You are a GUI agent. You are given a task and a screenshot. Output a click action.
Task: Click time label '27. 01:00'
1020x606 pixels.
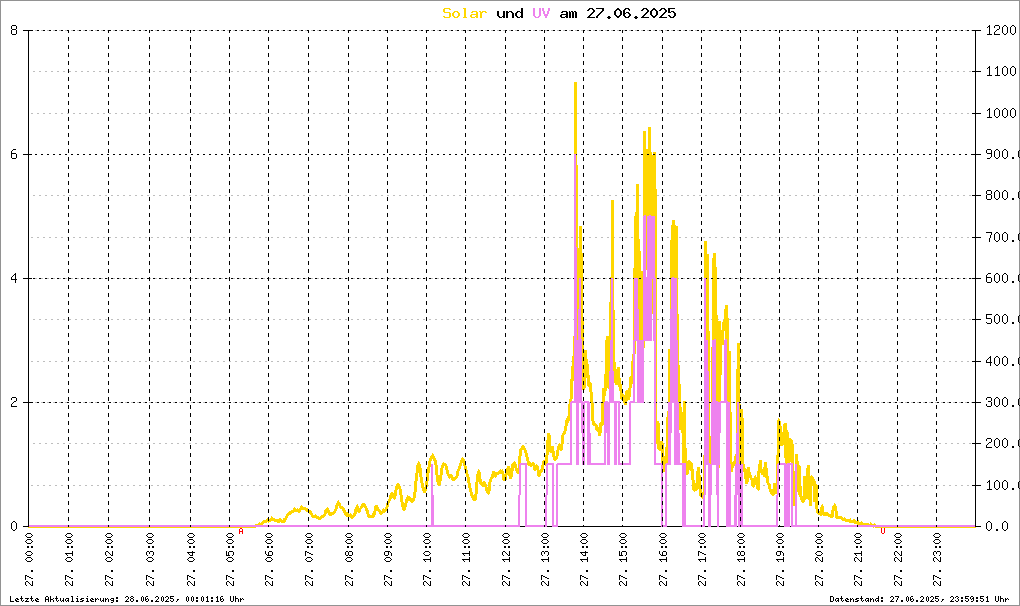coord(69,559)
